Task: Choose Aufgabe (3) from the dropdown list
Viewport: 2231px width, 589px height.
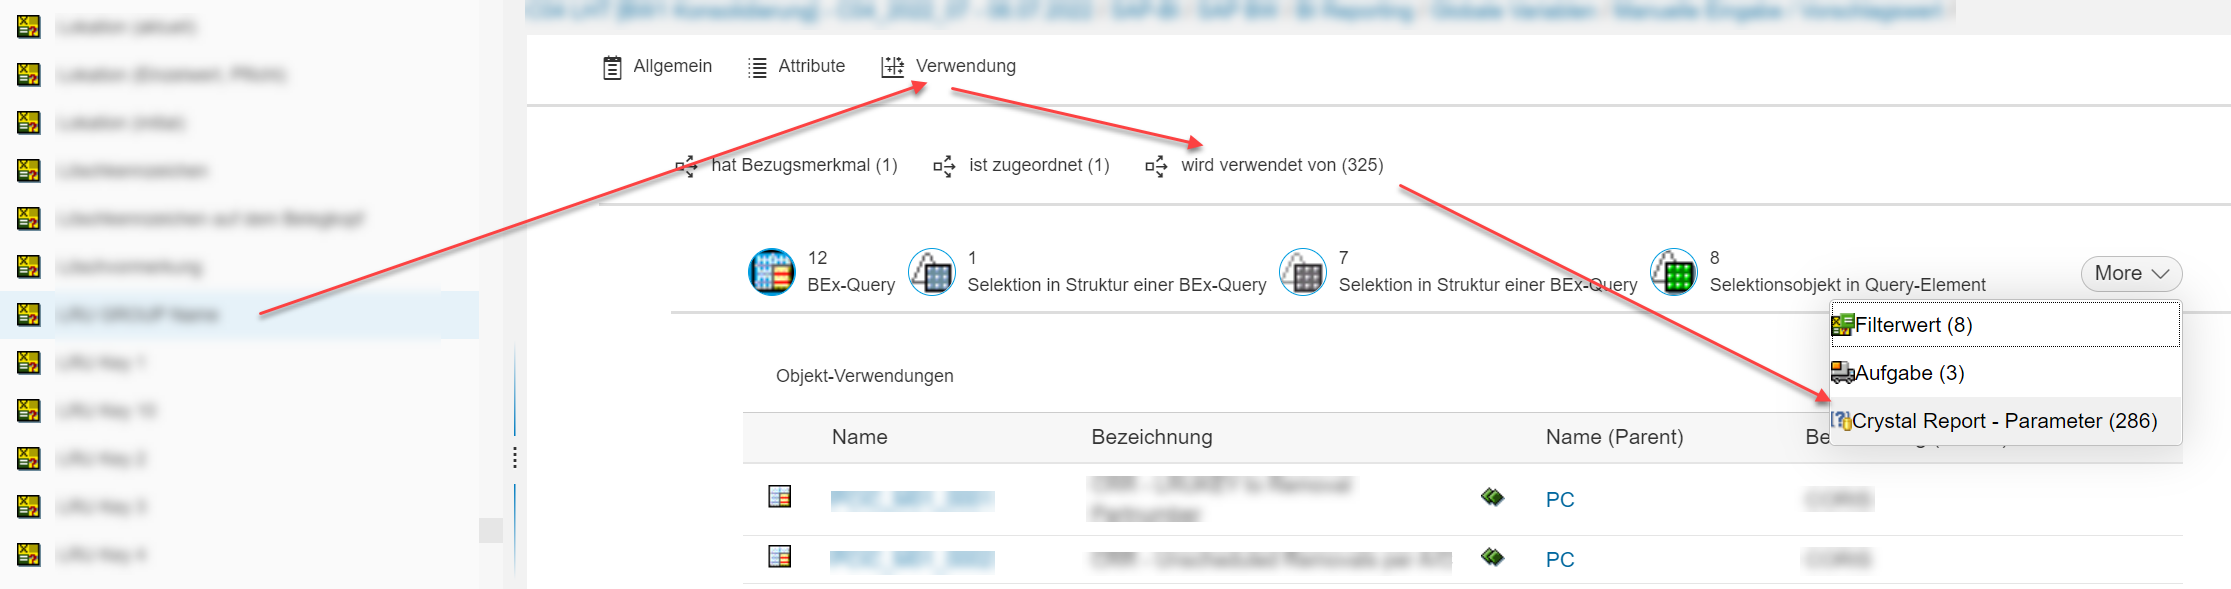Action: (1909, 373)
